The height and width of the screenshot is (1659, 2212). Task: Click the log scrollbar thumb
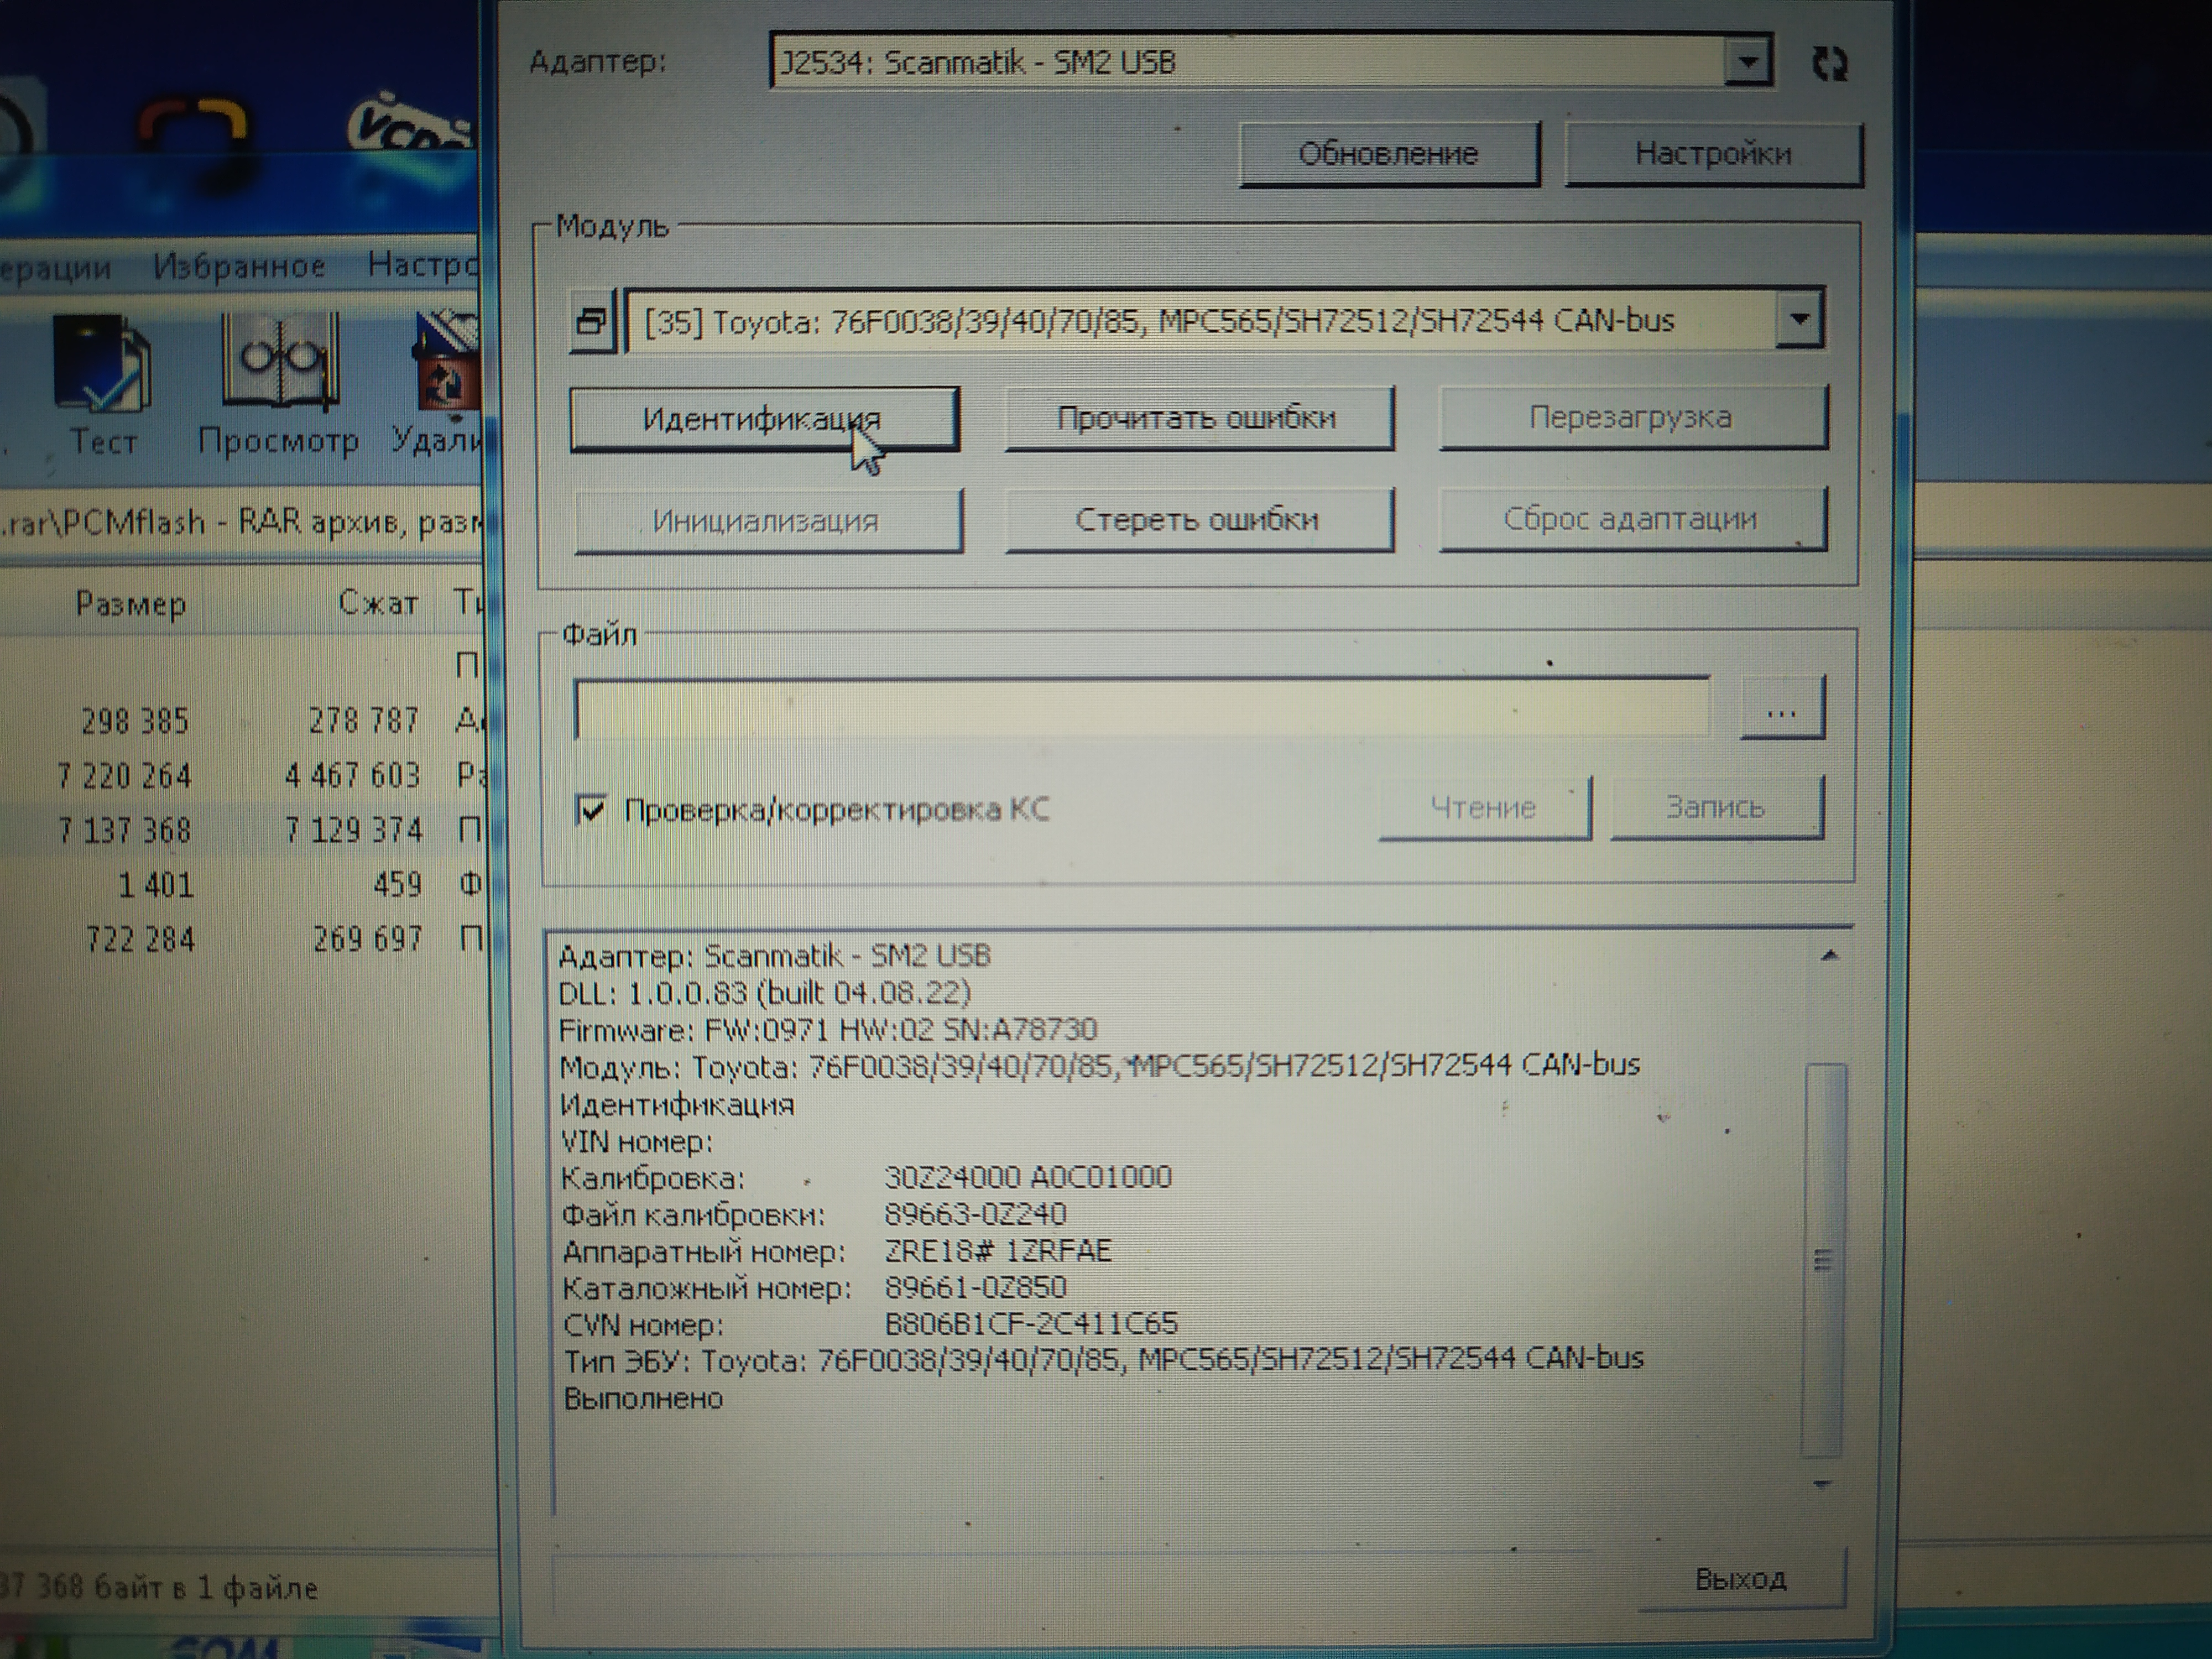coord(1822,1260)
